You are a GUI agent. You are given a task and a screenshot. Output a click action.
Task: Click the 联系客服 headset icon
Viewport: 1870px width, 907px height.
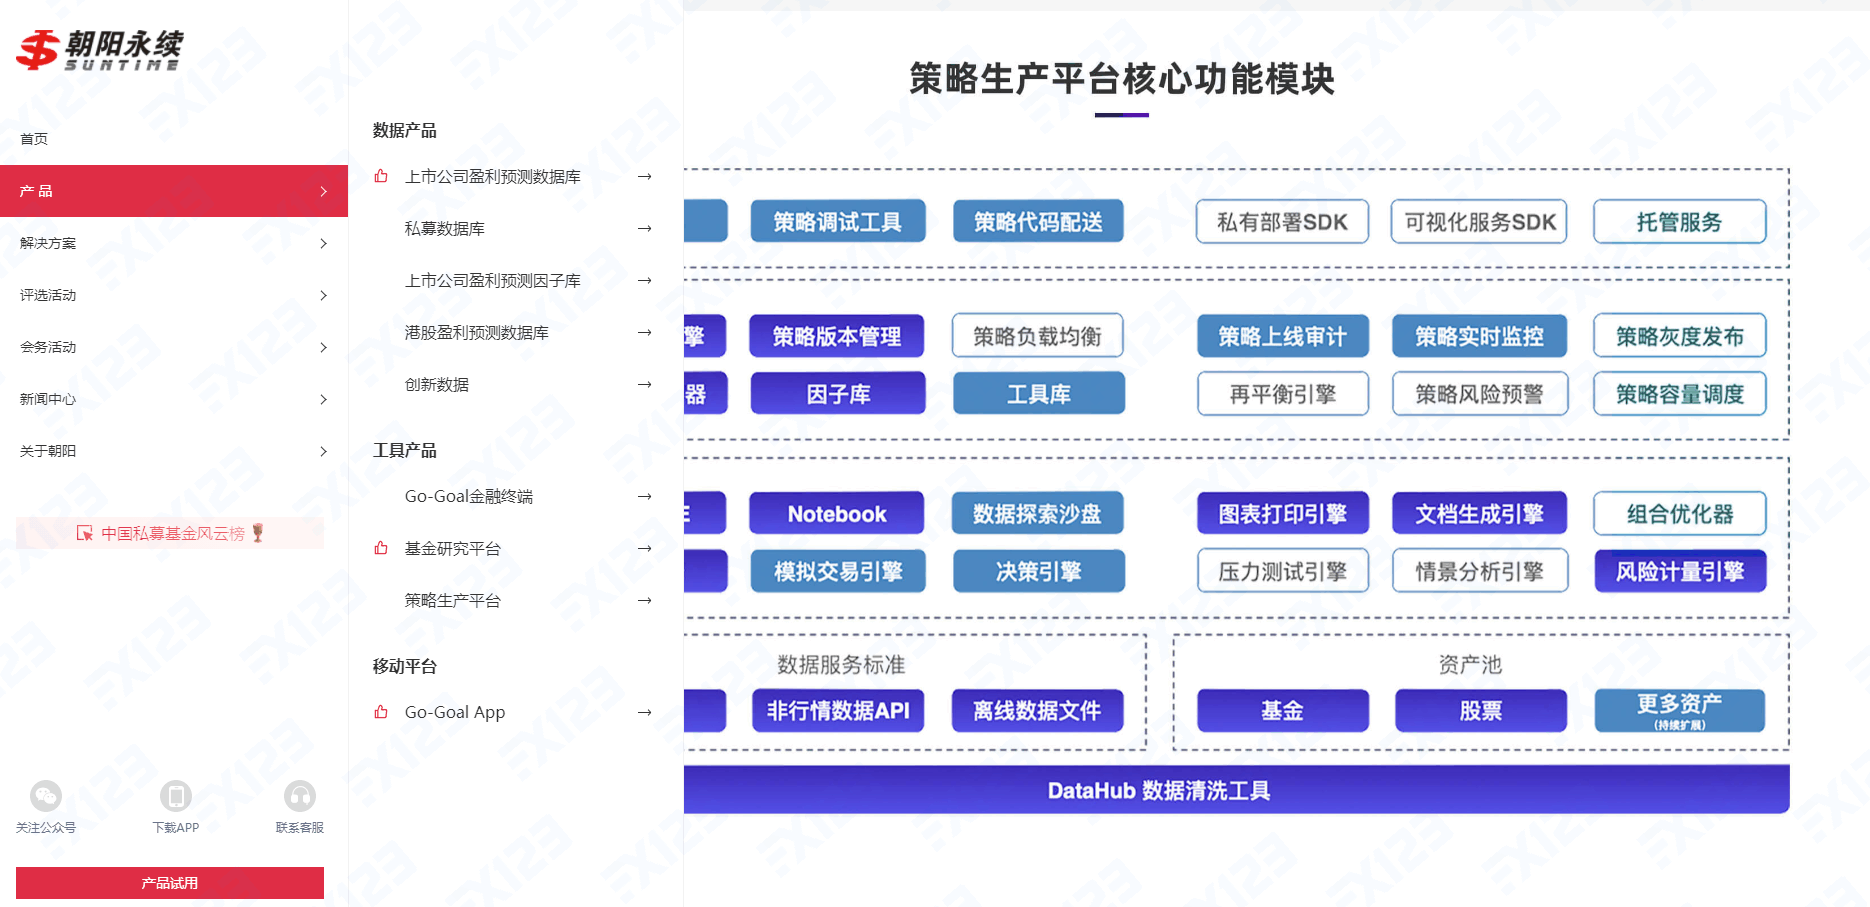pyautogui.click(x=300, y=796)
